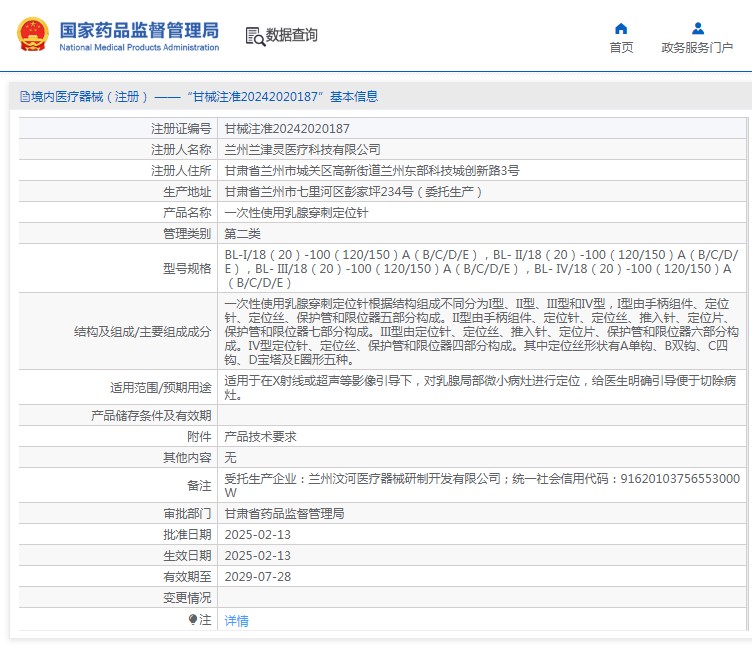Click the 生效日期 label

click(x=187, y=556)
